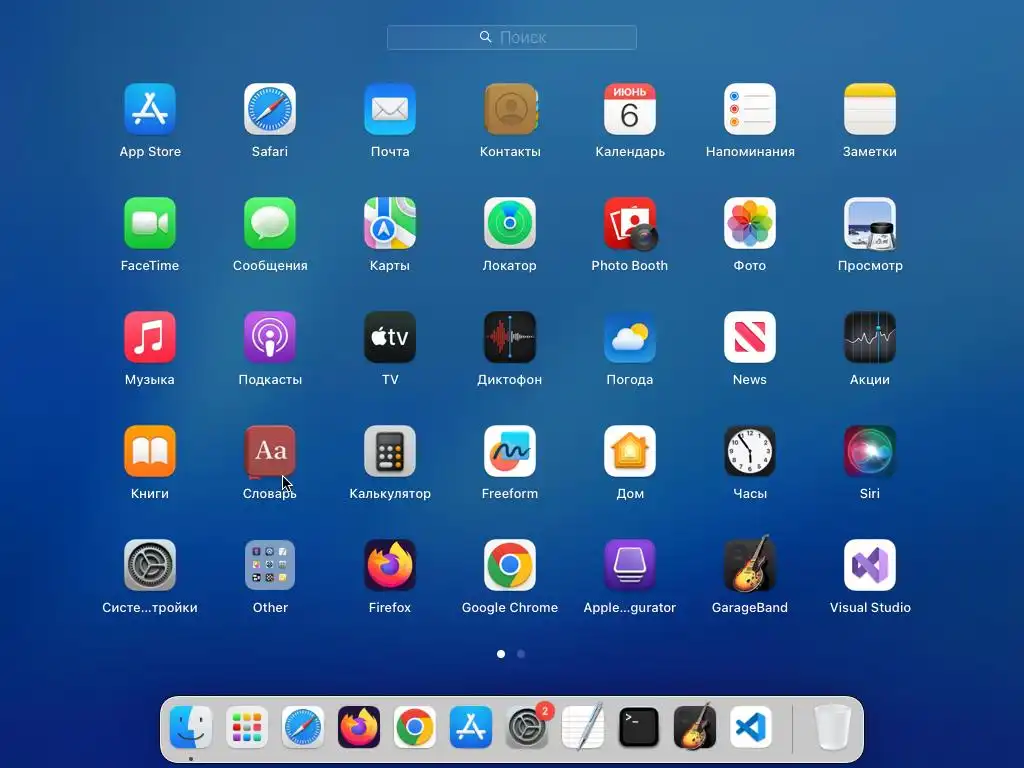Open App Store from Launchpad grid
The image size is (1024, 768).
(150, 109)
